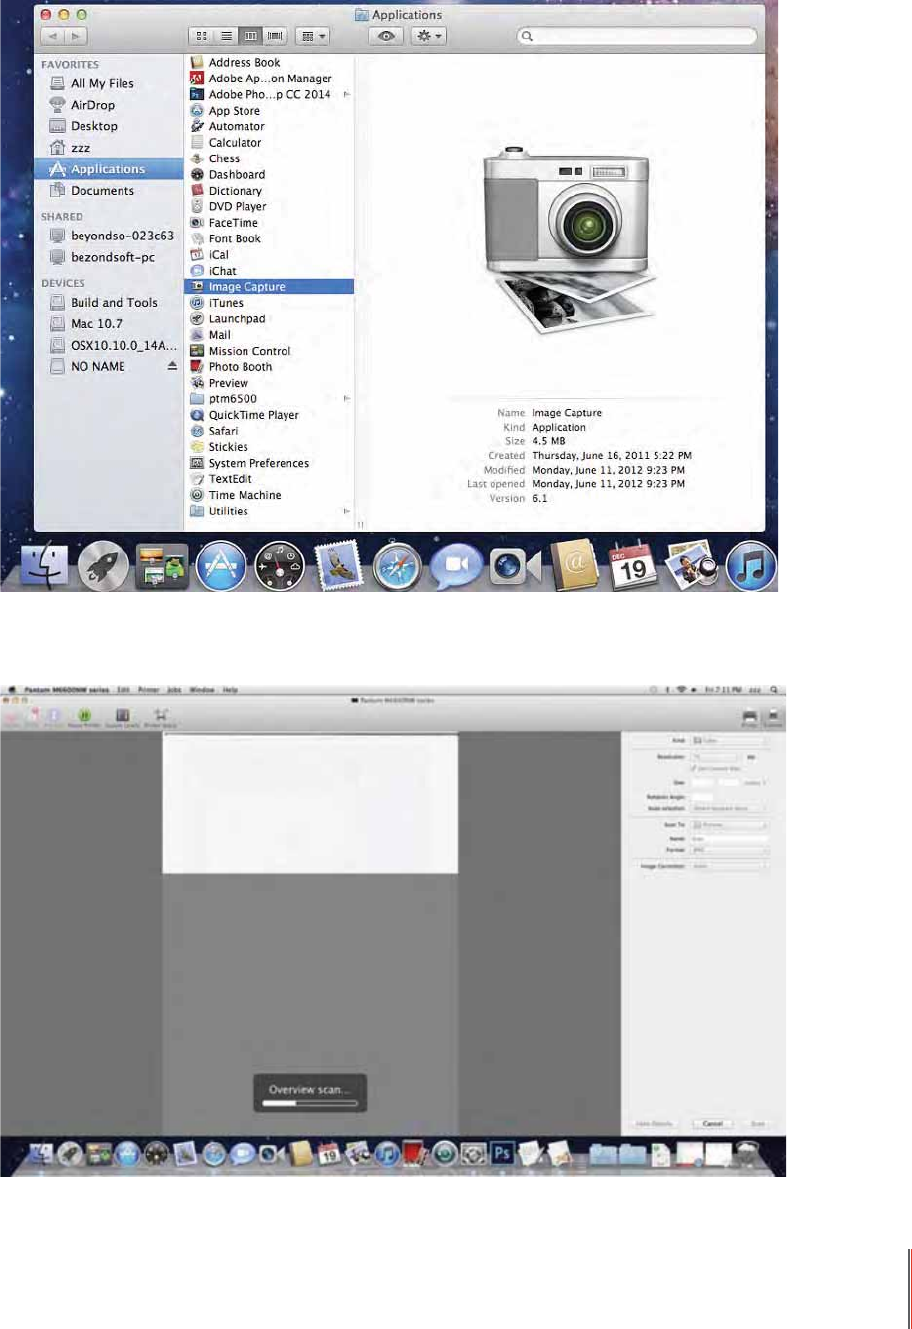Viewport: 912px width, 1329px height.
Task: Go back using Finder back arrow
Action: pyautogui.click(x=53, y=36)
